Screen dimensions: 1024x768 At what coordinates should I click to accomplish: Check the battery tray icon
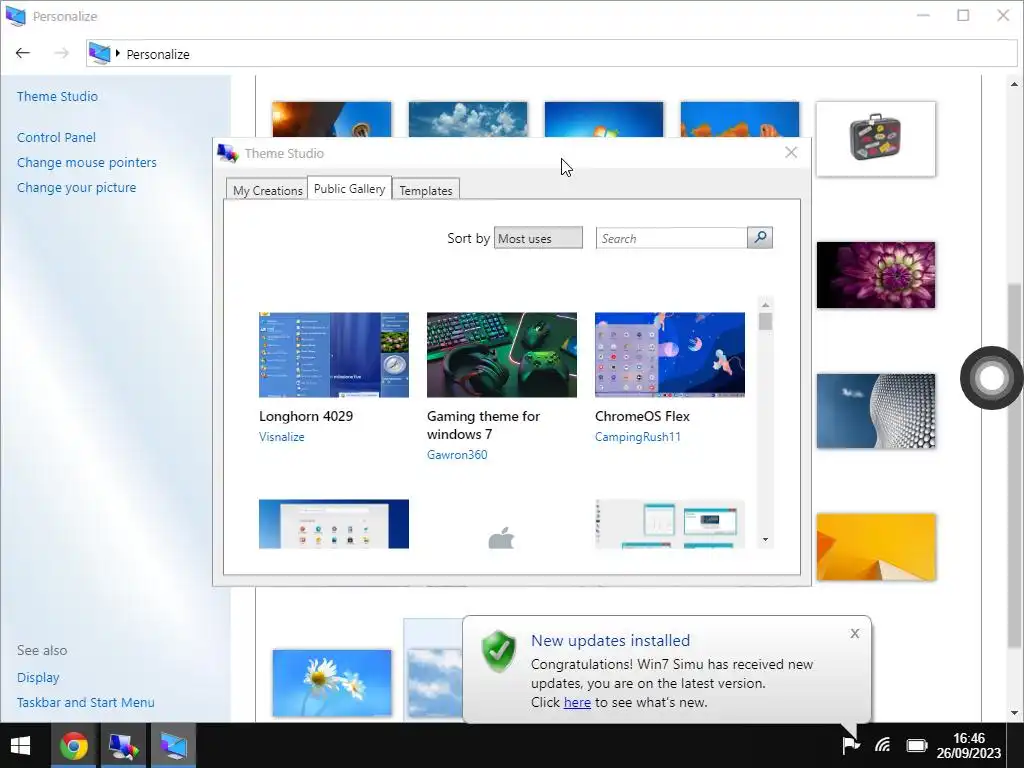pyautogui.click(x=917, y=745)
